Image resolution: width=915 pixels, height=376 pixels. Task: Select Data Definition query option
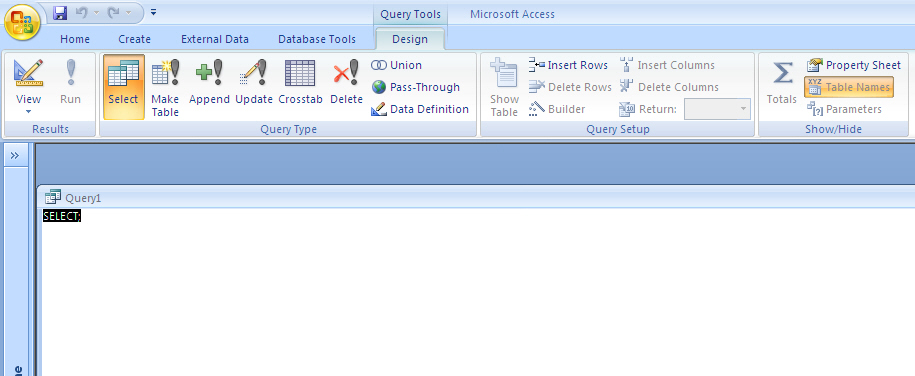coord(420,109)
